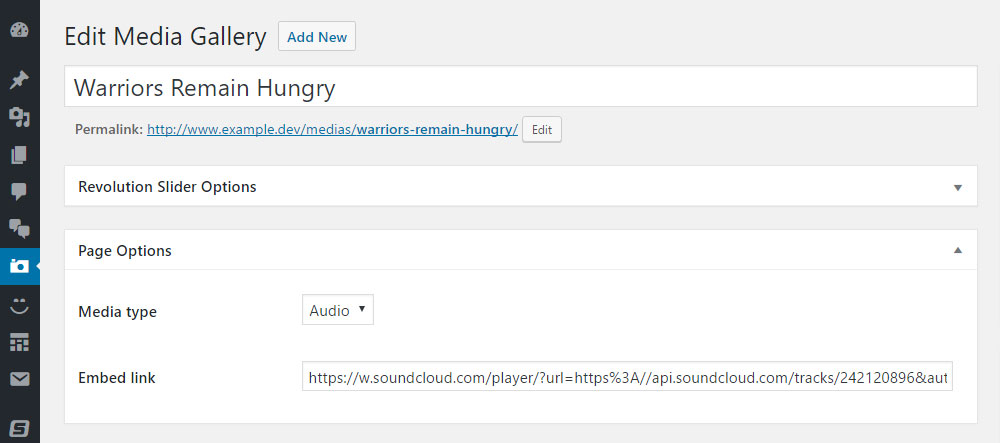
Task: Open the warriors-remain-hungry permalink URL
Action: 332,130
